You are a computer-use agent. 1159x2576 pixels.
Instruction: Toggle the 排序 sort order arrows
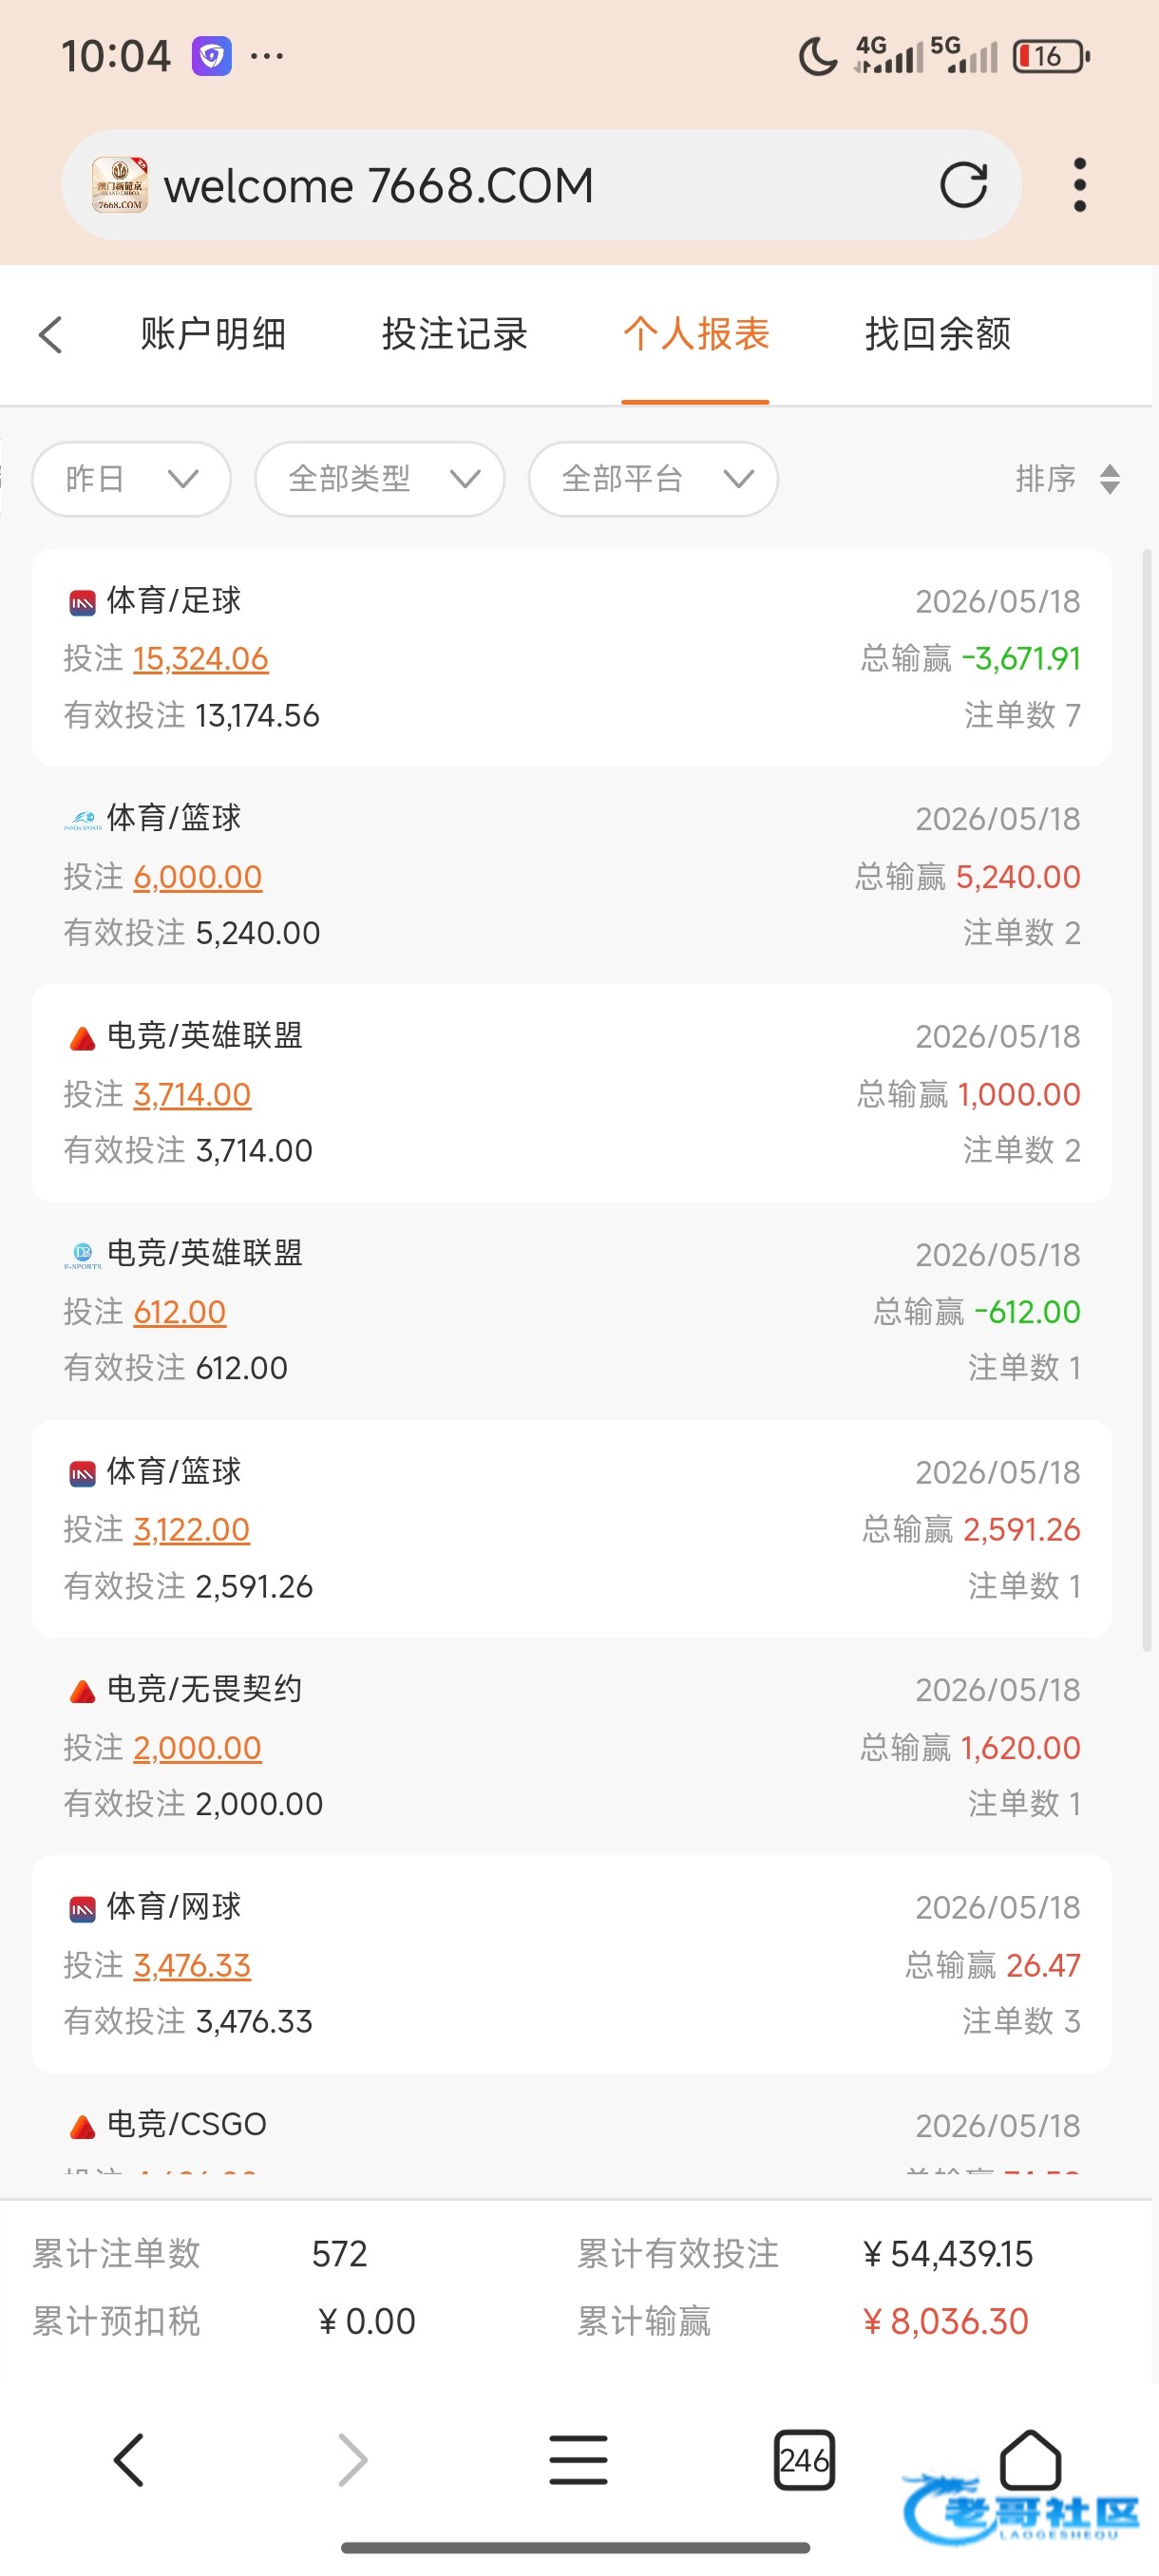point(1109,479)
